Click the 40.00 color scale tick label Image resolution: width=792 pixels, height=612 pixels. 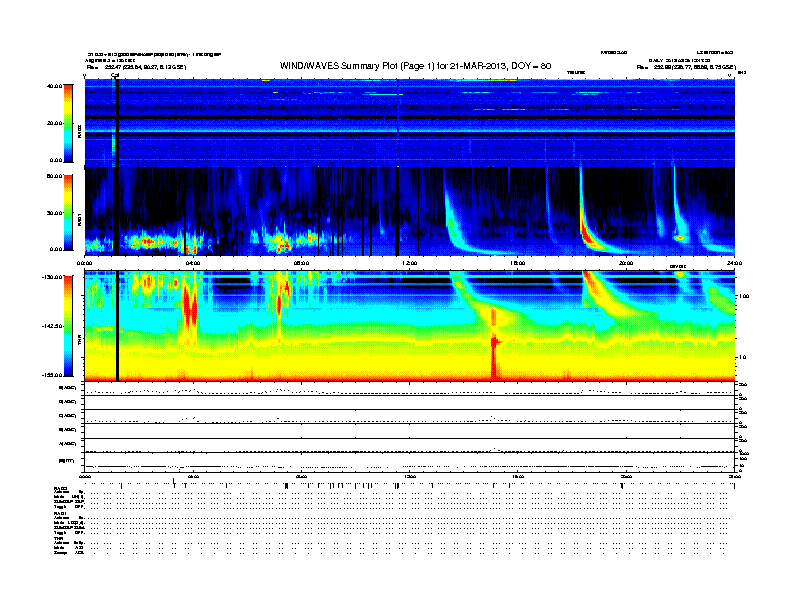tap(55, 86)
